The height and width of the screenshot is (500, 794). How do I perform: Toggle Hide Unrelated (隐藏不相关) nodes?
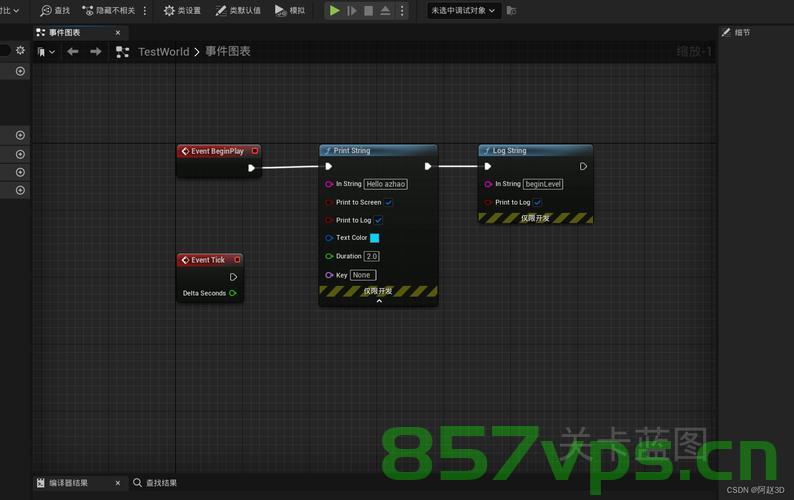tap(108, 10)
